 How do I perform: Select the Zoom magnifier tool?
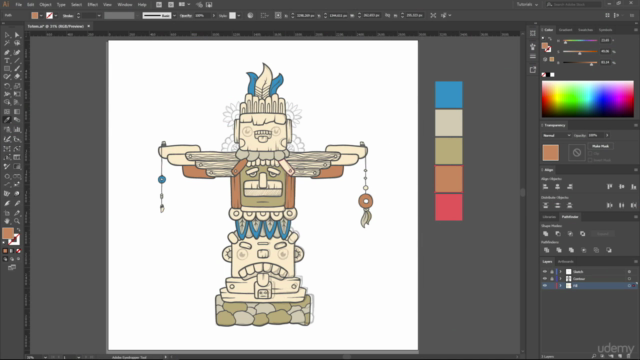(17, 221)
